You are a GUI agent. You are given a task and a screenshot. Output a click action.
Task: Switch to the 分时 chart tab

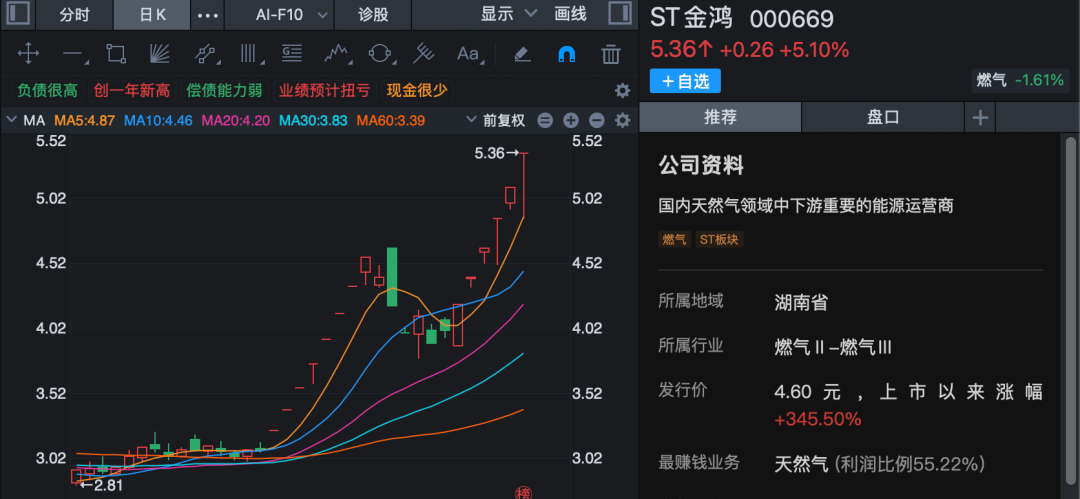click(74, 14)
